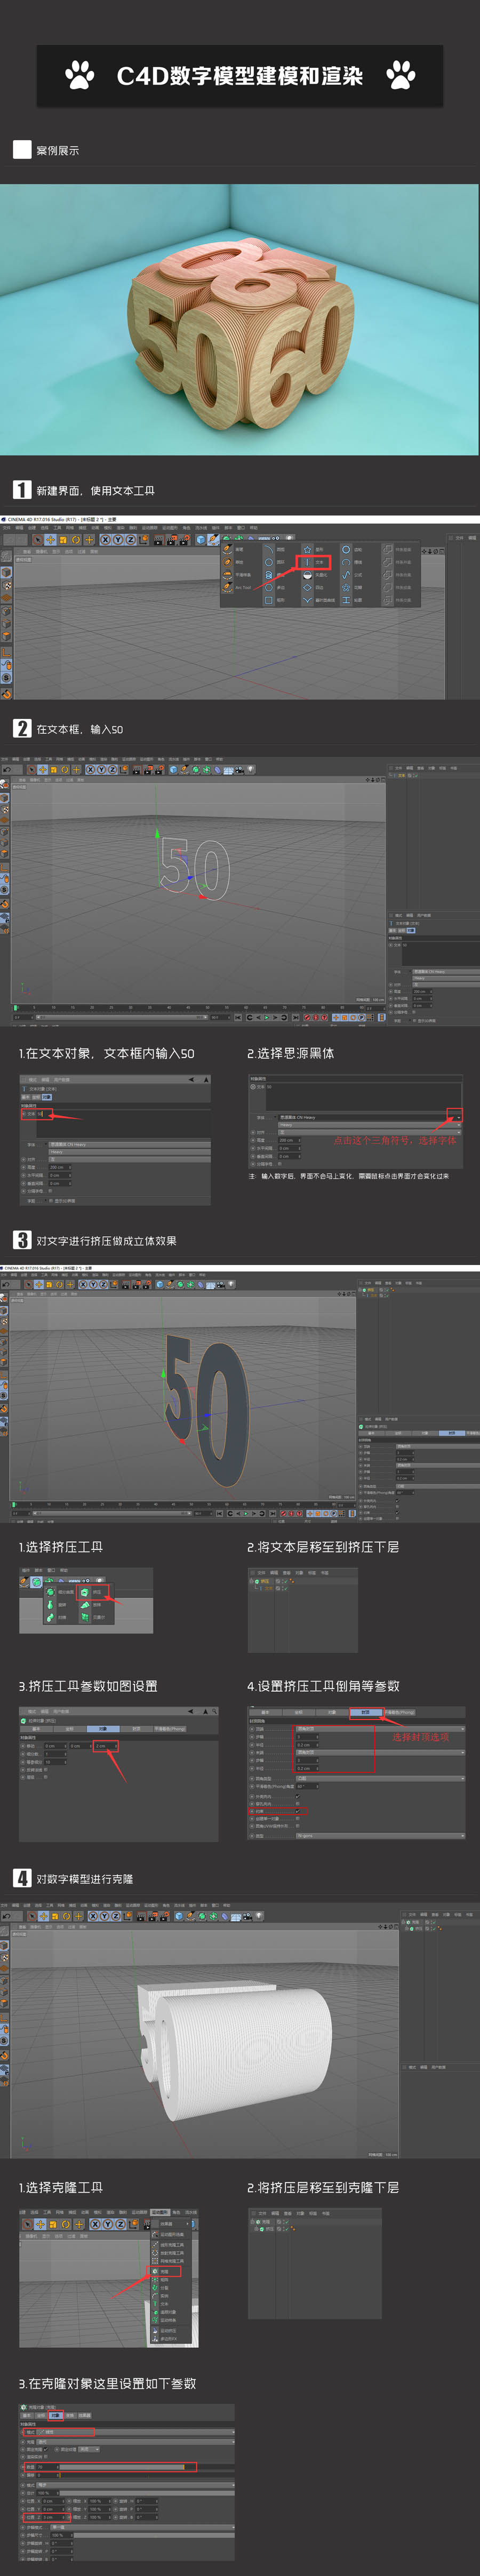Open the clone 模式 线性 dropdown
This screenshot has width=480, height=2576.
(x=135, y=2432)
